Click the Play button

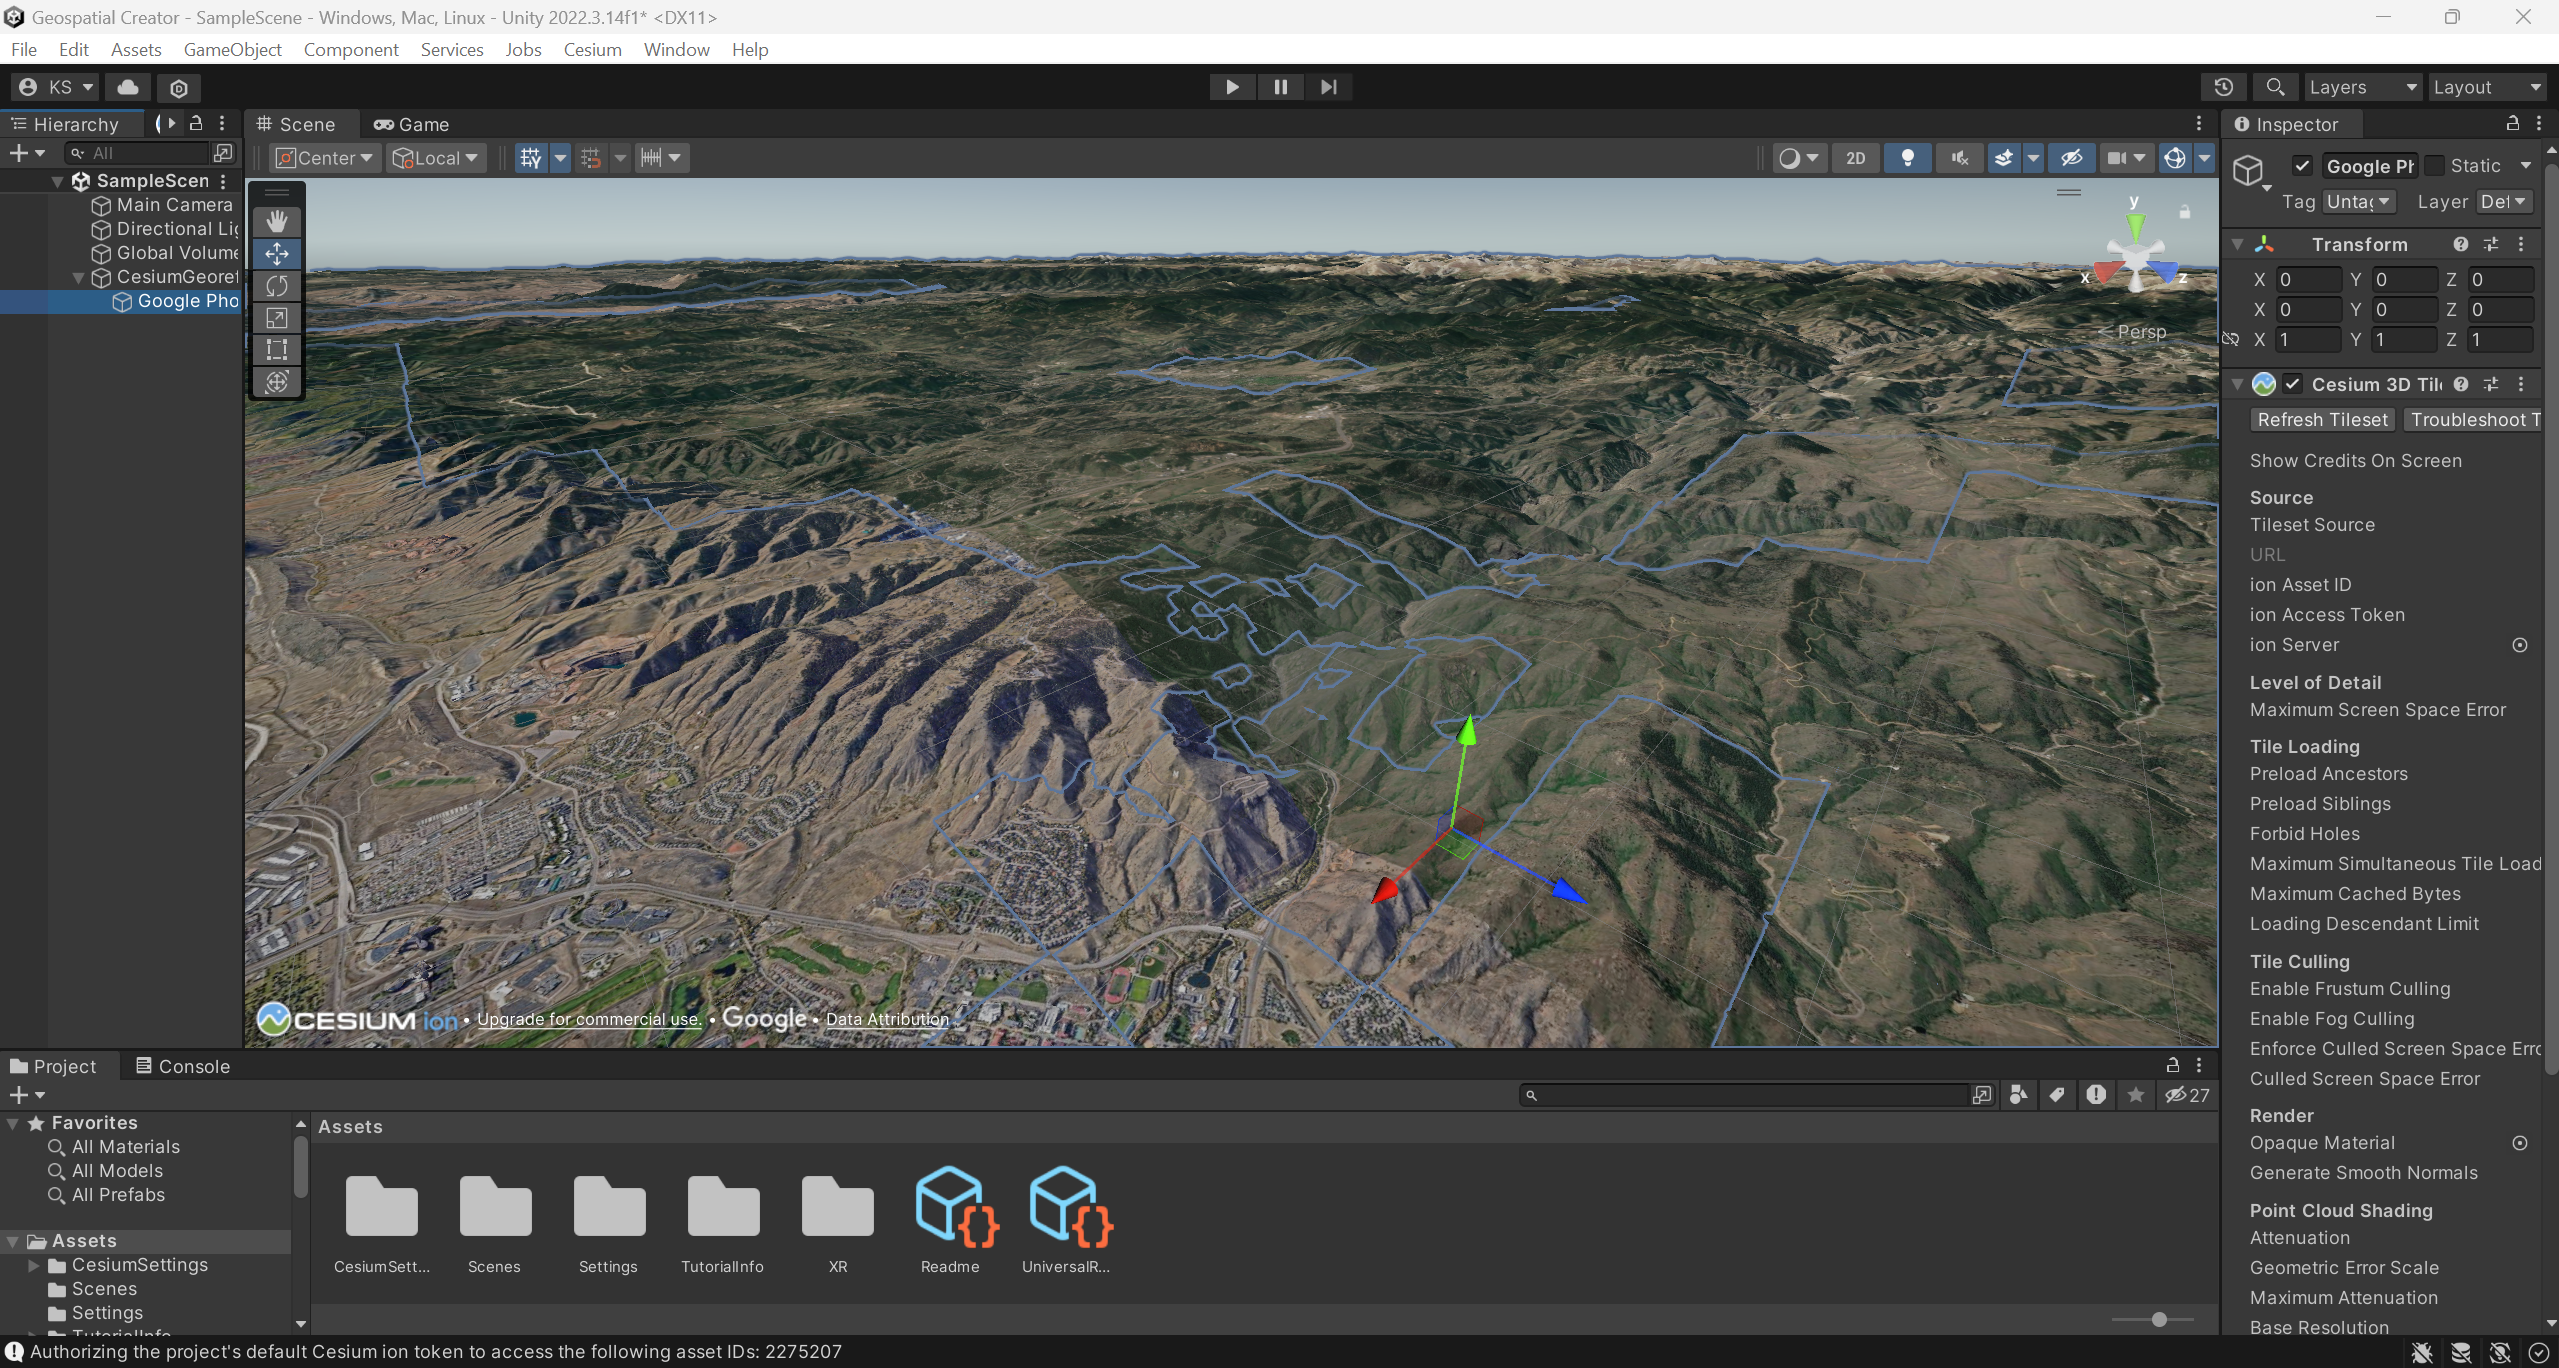tap(1232, 87)
